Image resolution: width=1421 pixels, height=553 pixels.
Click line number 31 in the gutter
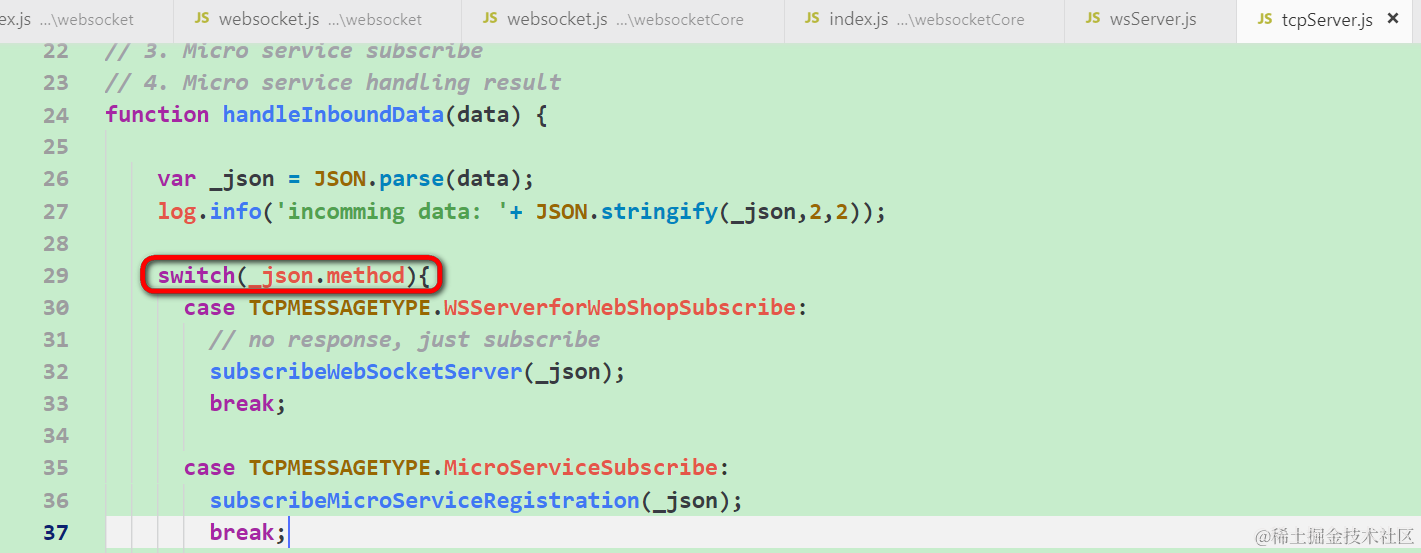click(x=56, y=339)
